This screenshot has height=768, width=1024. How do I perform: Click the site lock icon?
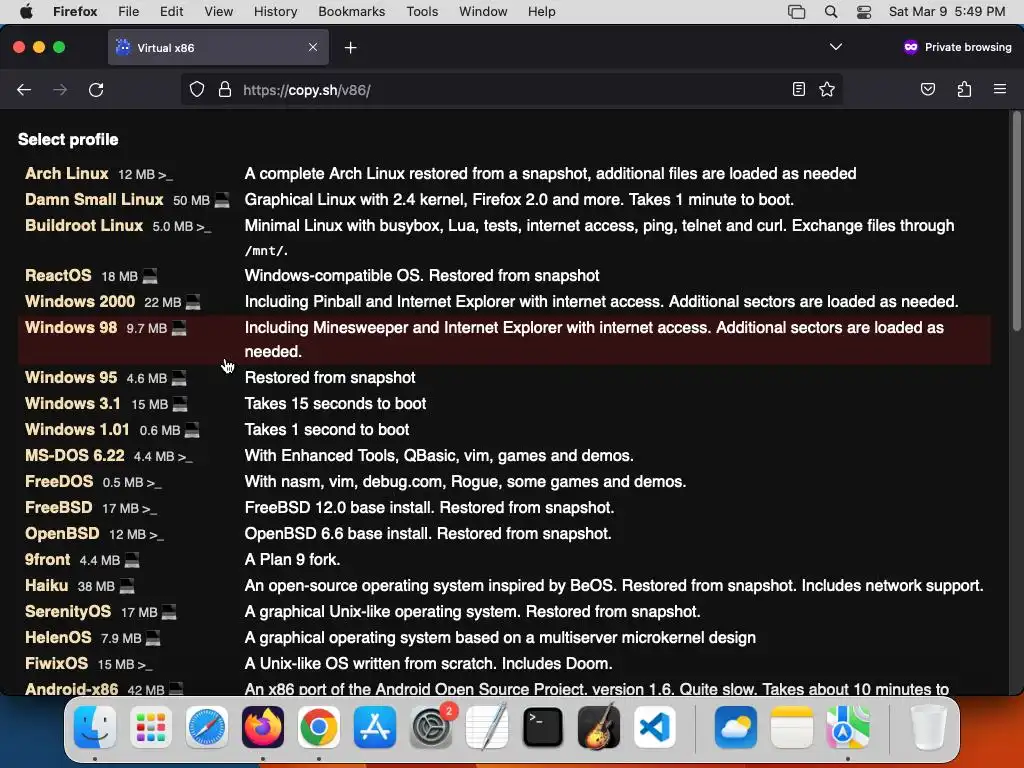(x=225, y=89)
